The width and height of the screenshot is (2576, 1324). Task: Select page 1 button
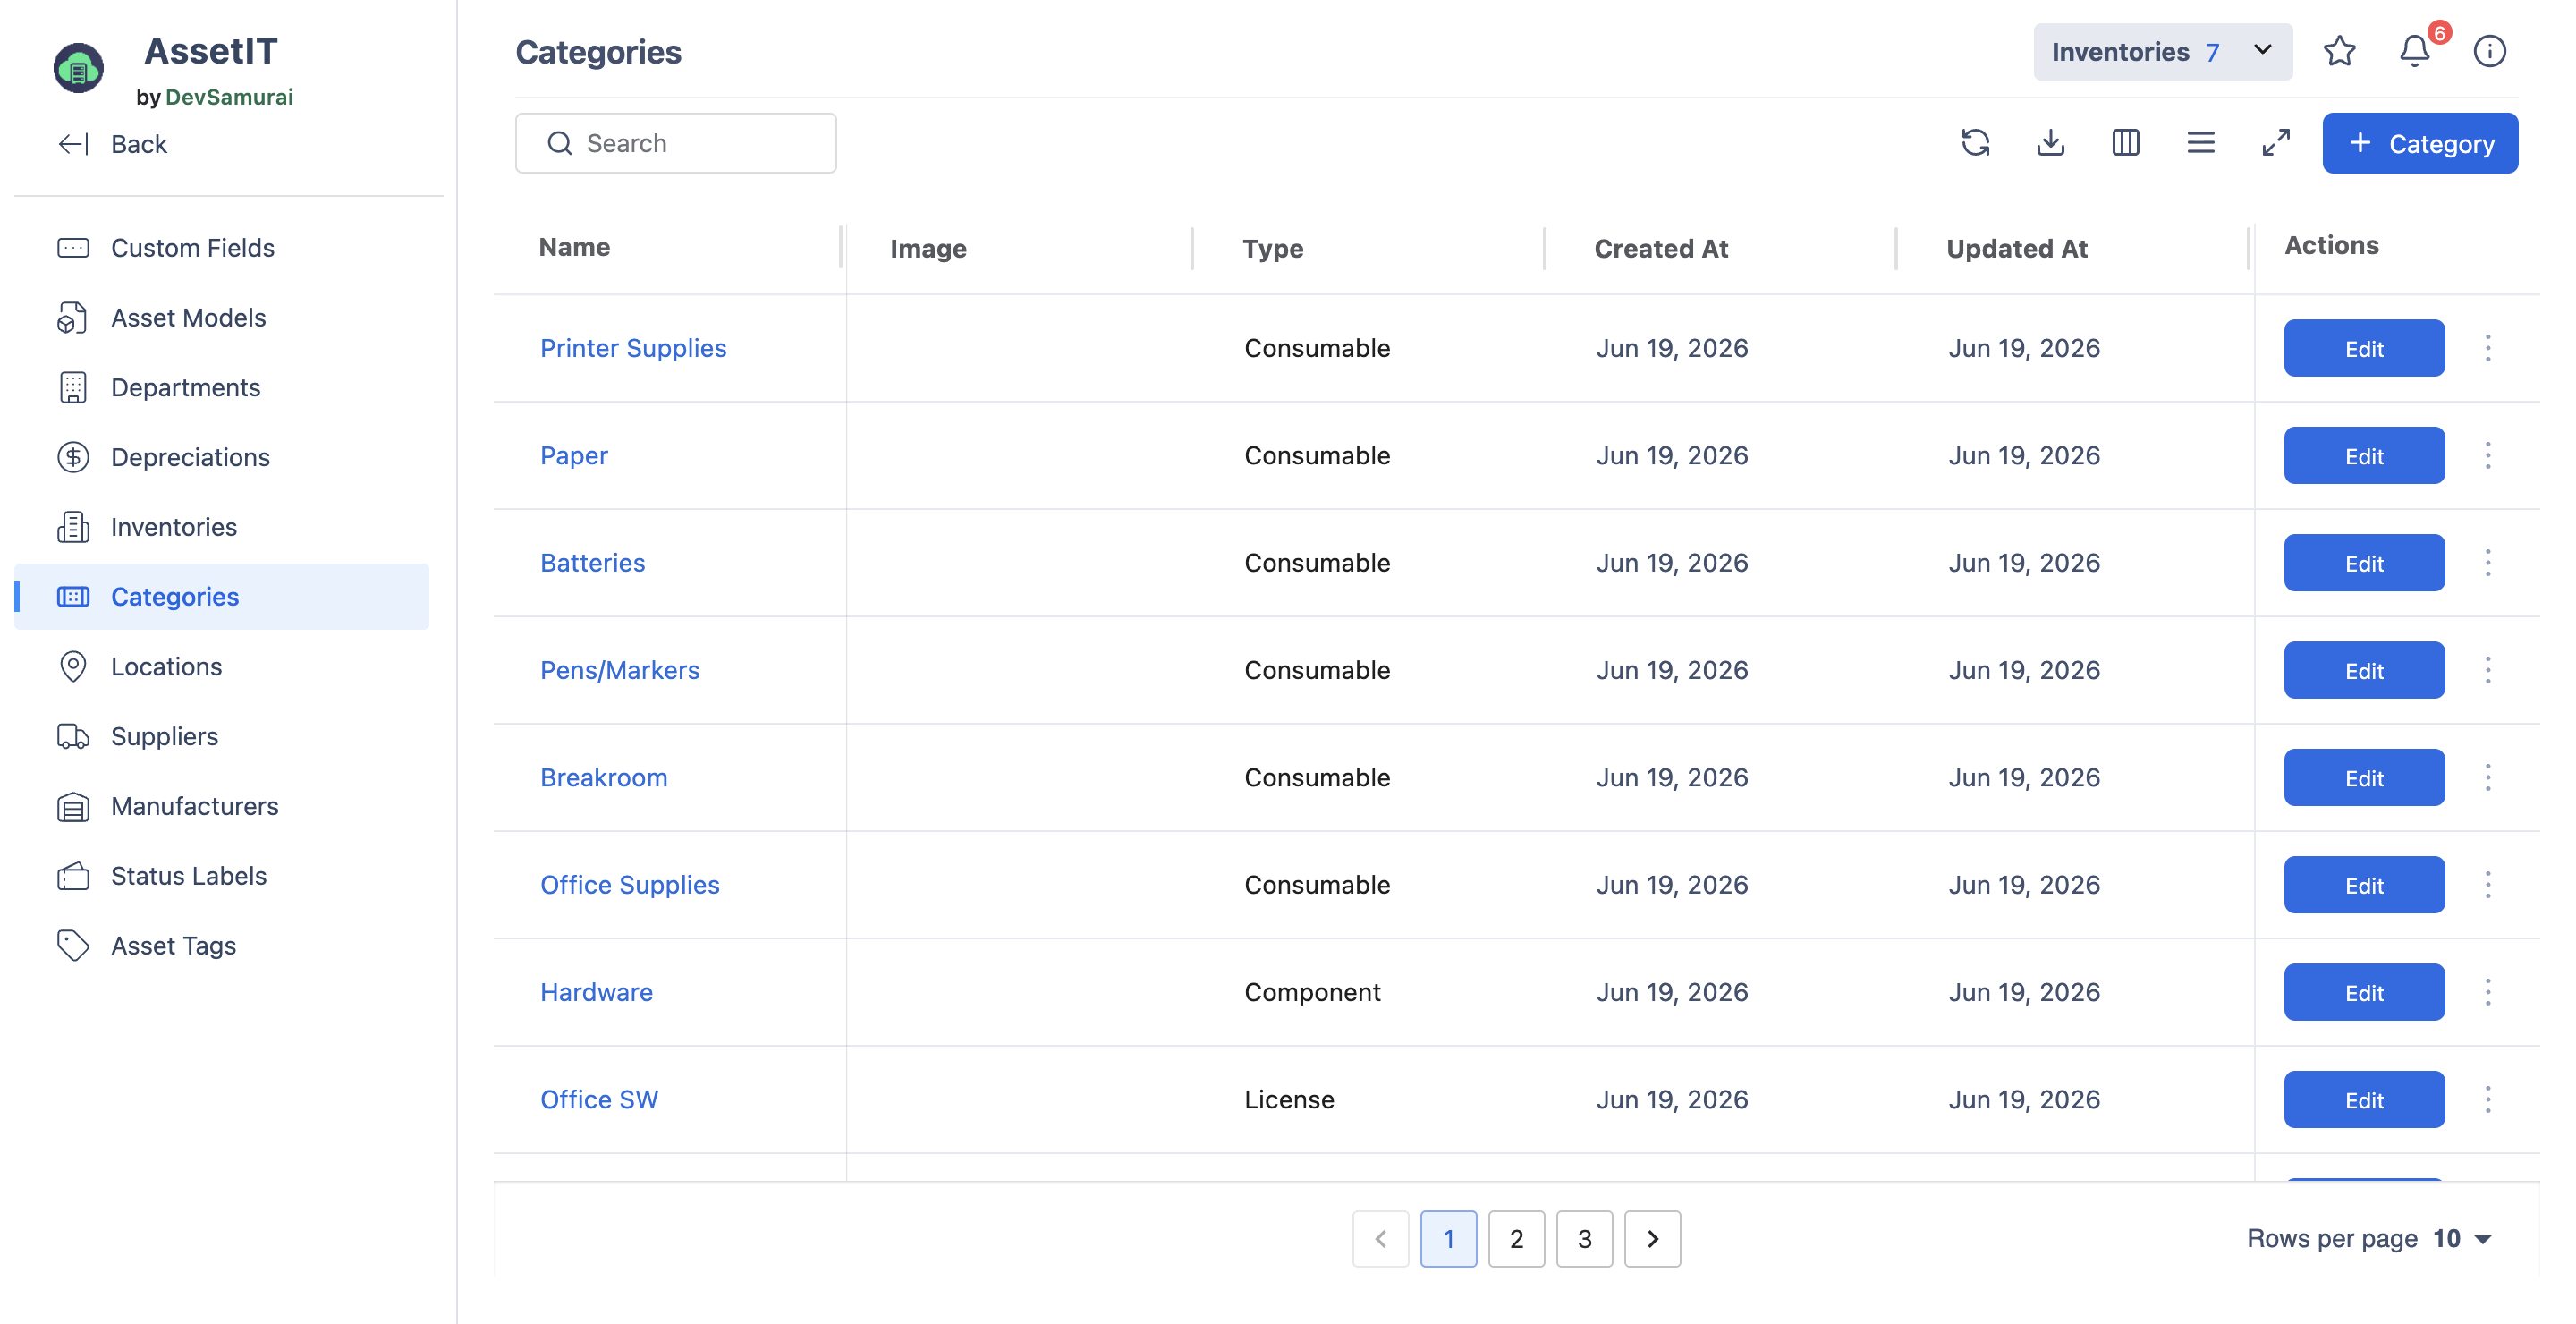point(1448,1239)
